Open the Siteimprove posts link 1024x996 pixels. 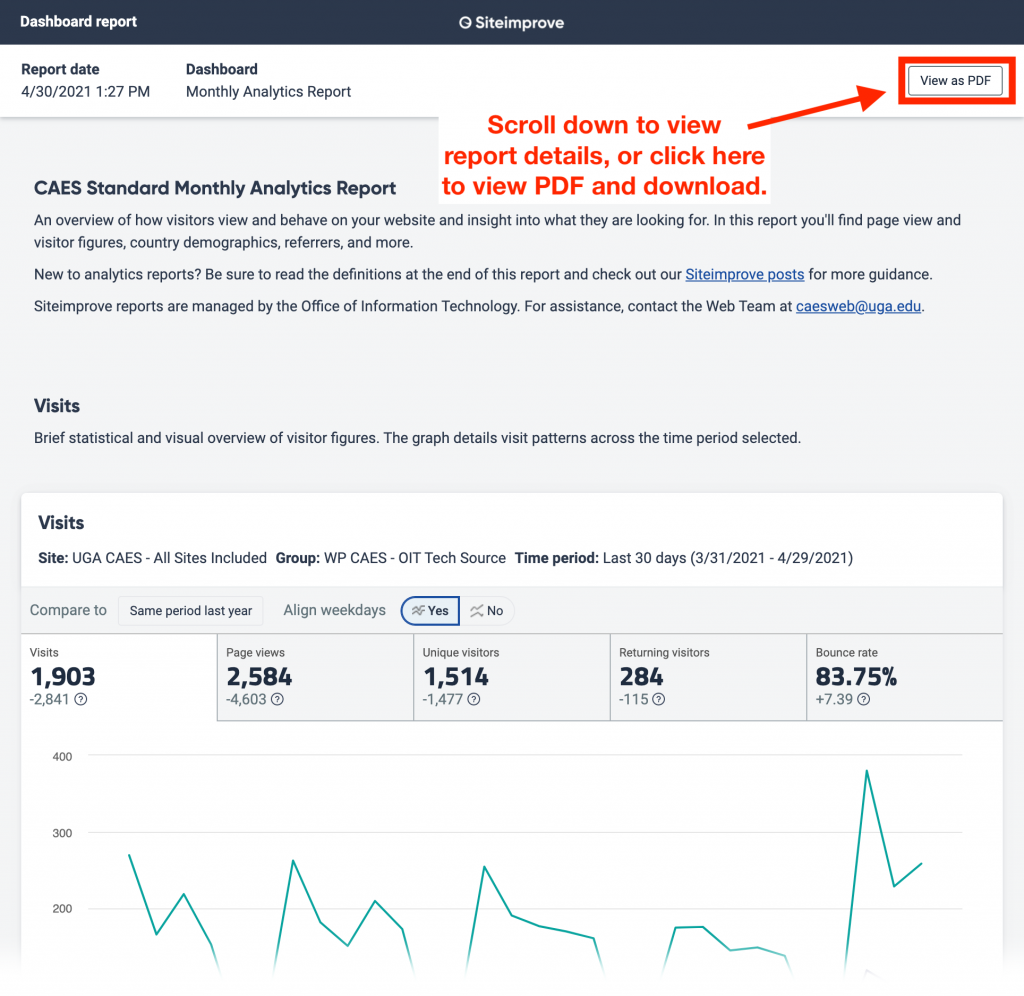tap(744, 274)
